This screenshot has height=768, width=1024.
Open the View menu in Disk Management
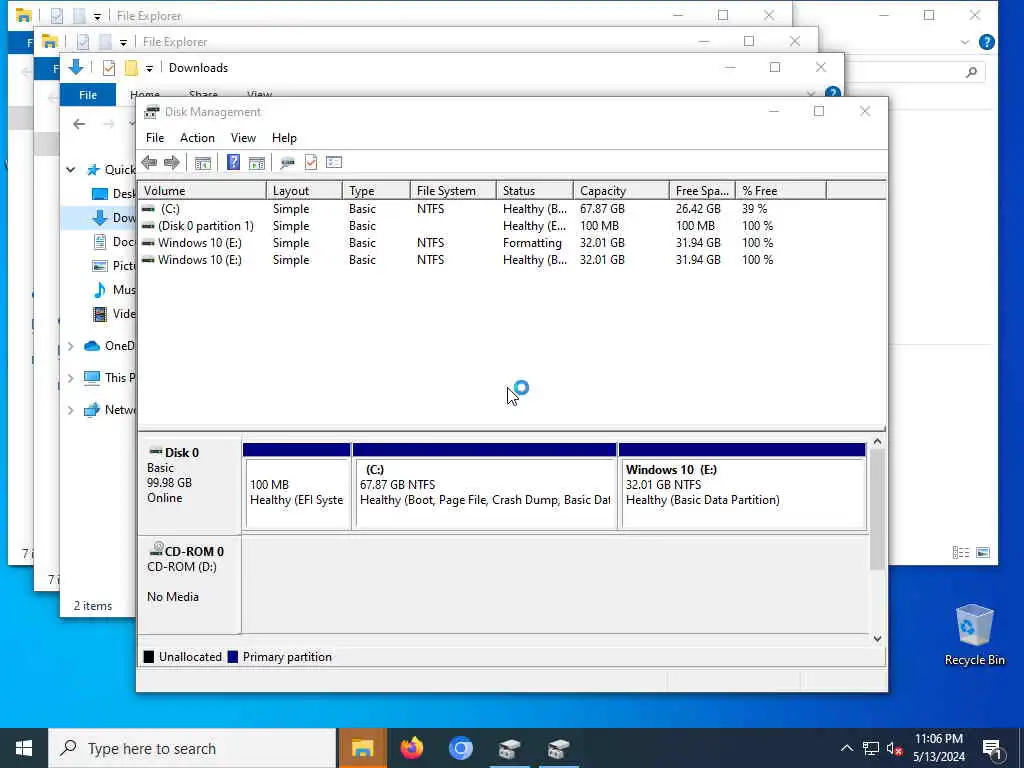coord(243,138)
